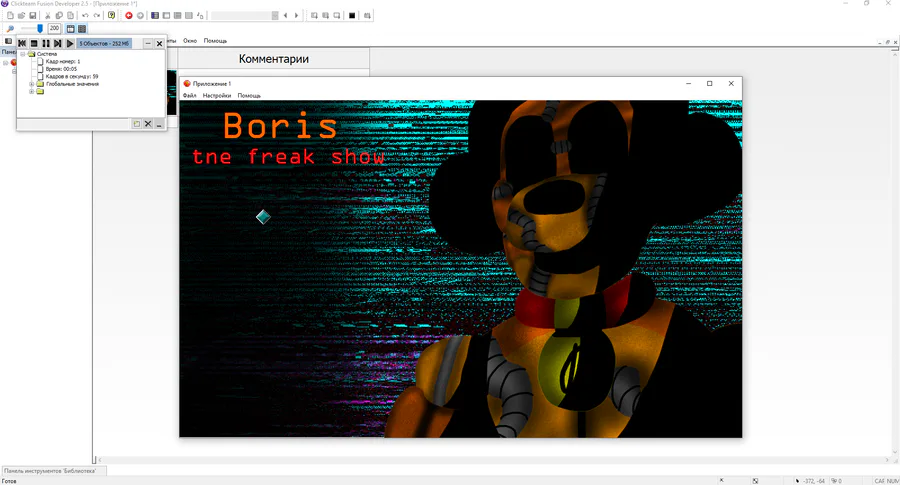Adjust the zoom slider handle
The image size is (900, 485).
(40, 28)
